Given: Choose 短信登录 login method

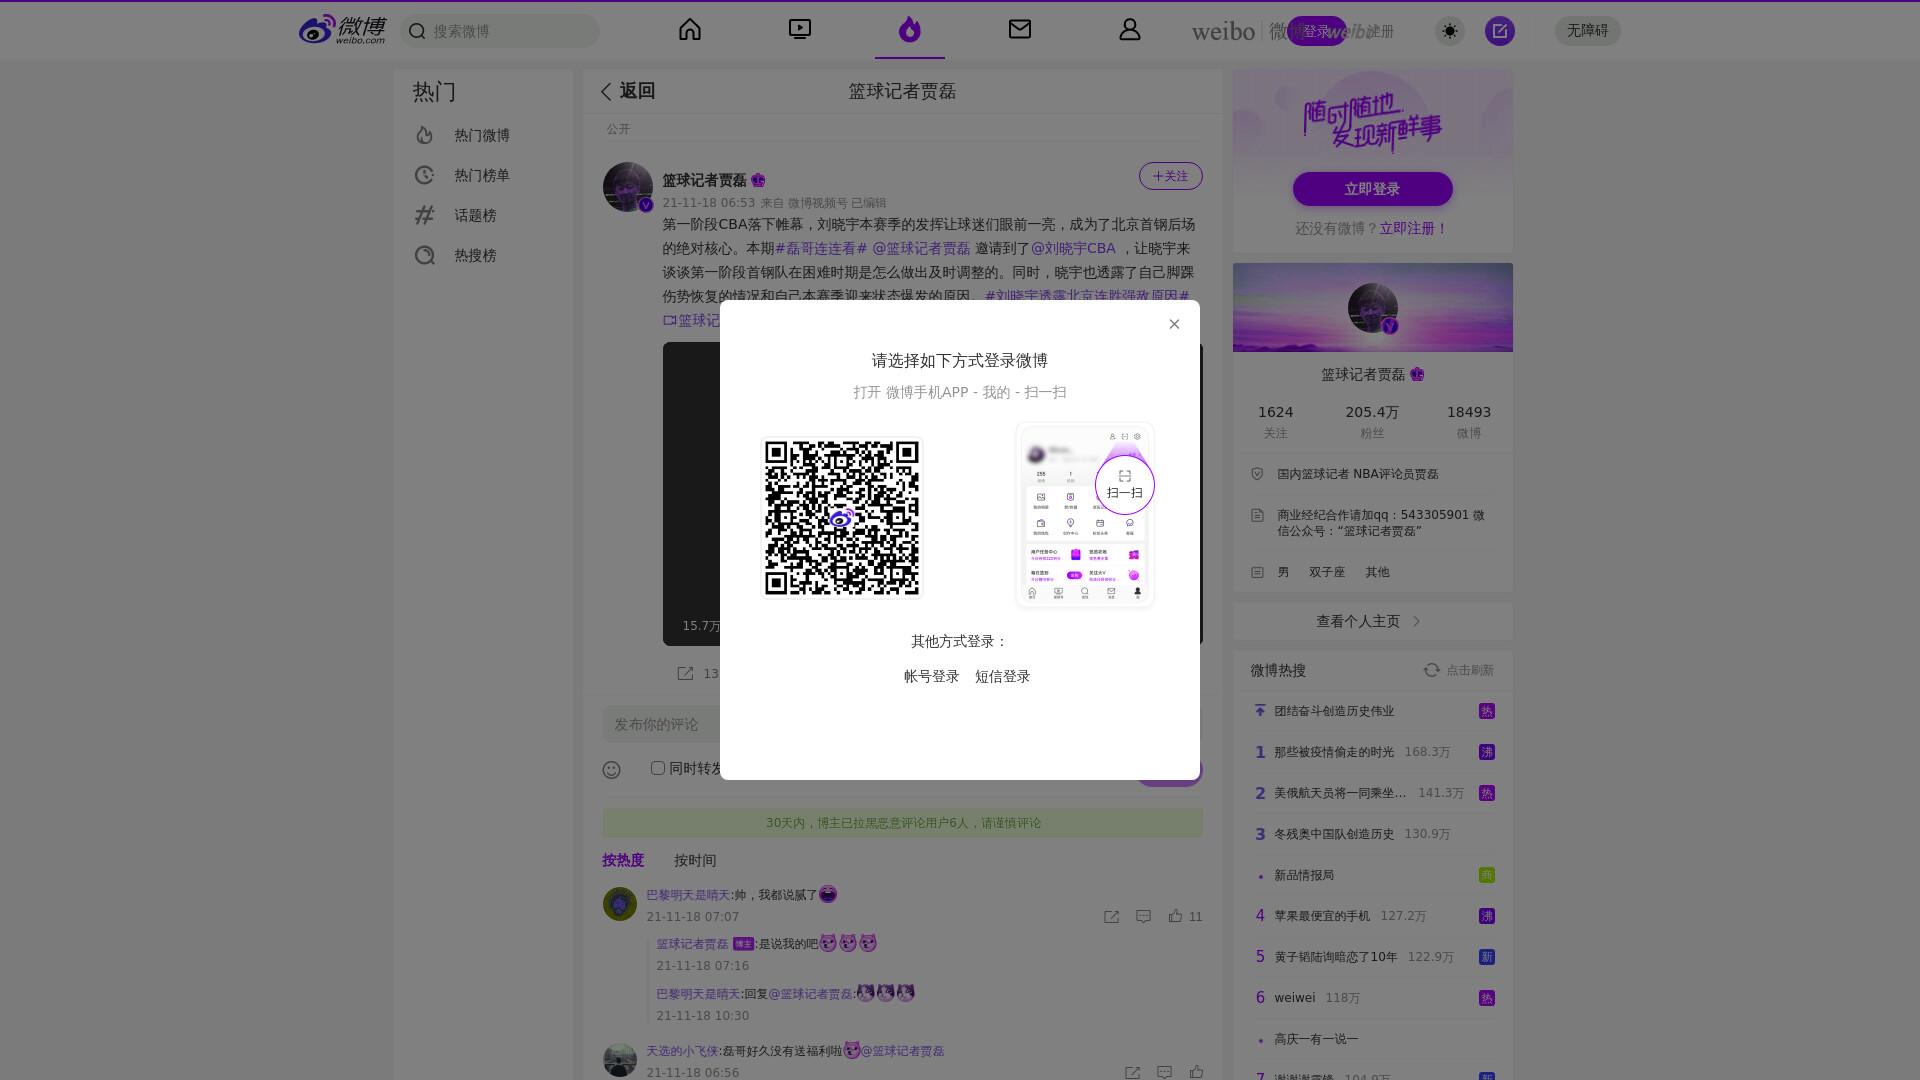Looking at the screenshot, I should pyautogui.click(x=1003, y=677).
